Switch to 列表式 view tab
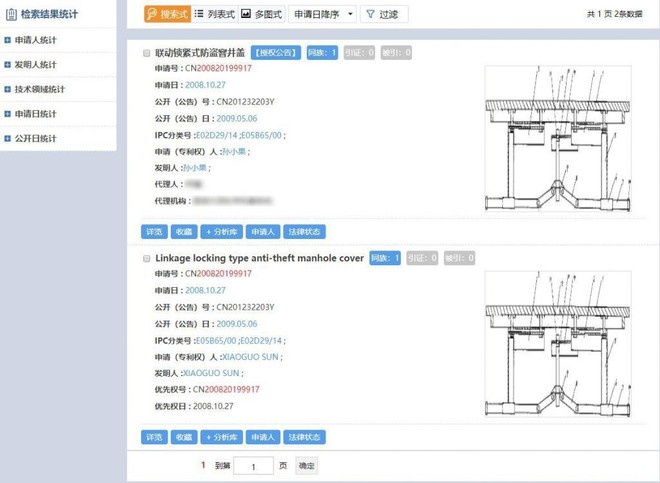The width and height of the screenshot is (660, 483). (x=215, y=14)
